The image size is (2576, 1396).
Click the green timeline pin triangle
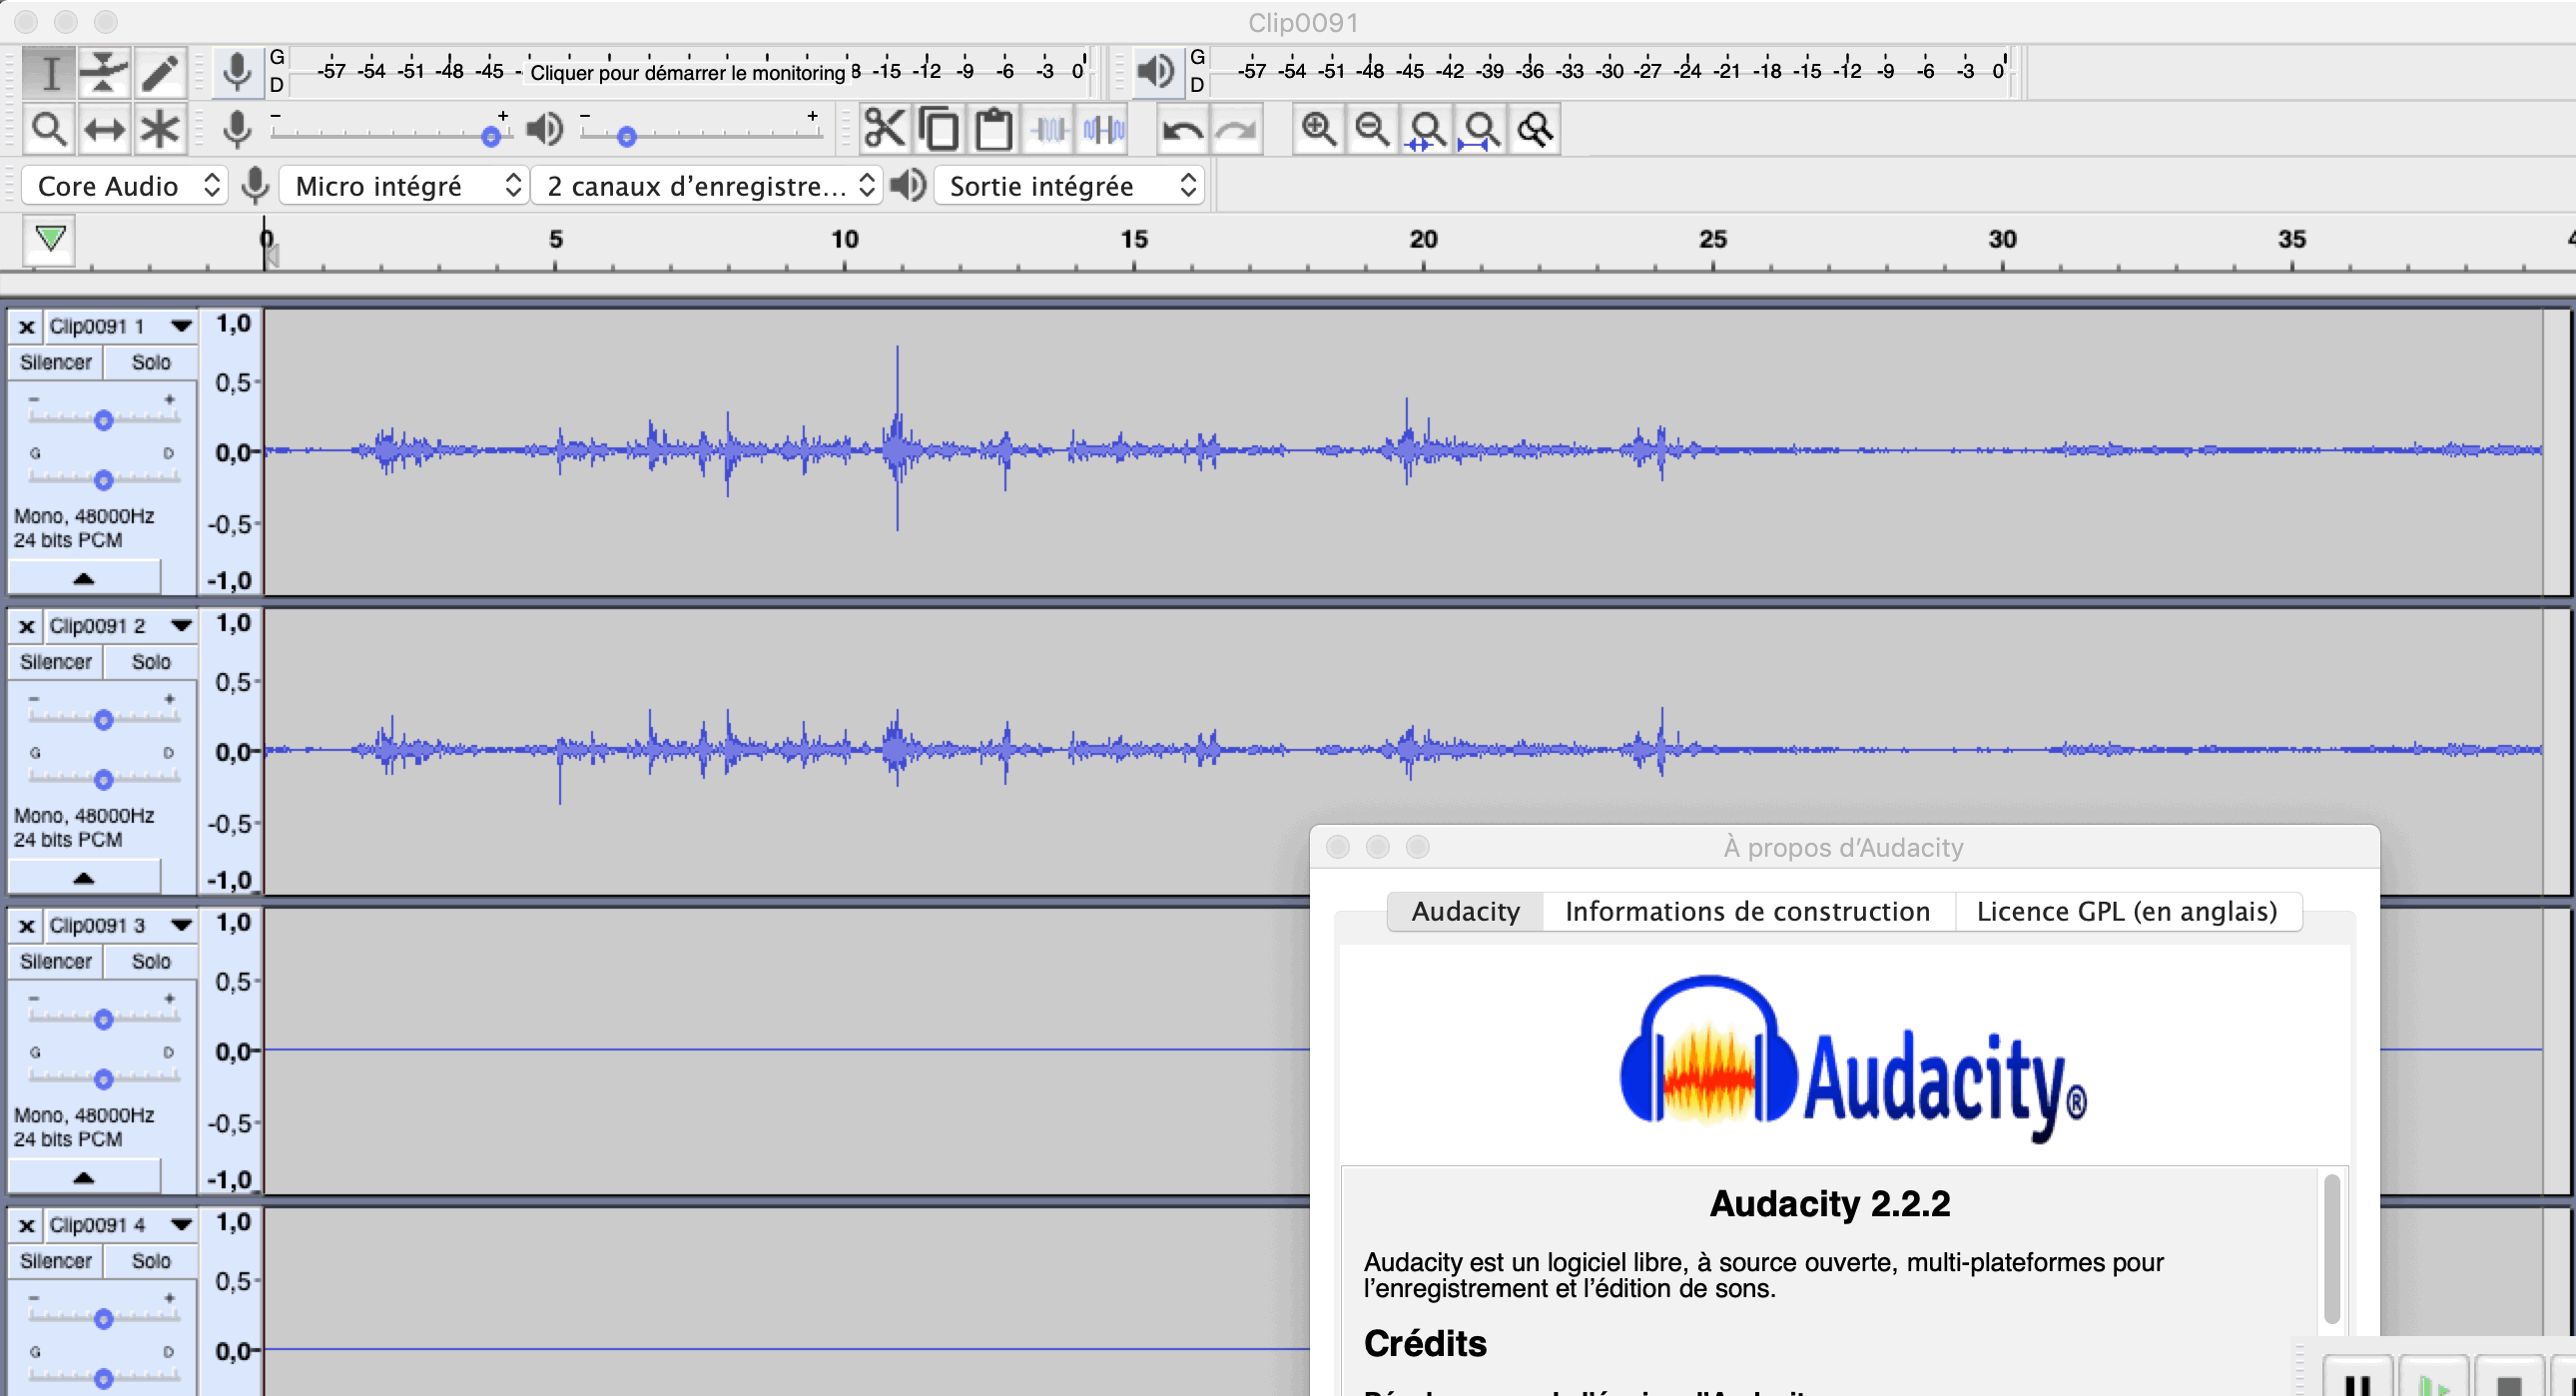(50, 238)
